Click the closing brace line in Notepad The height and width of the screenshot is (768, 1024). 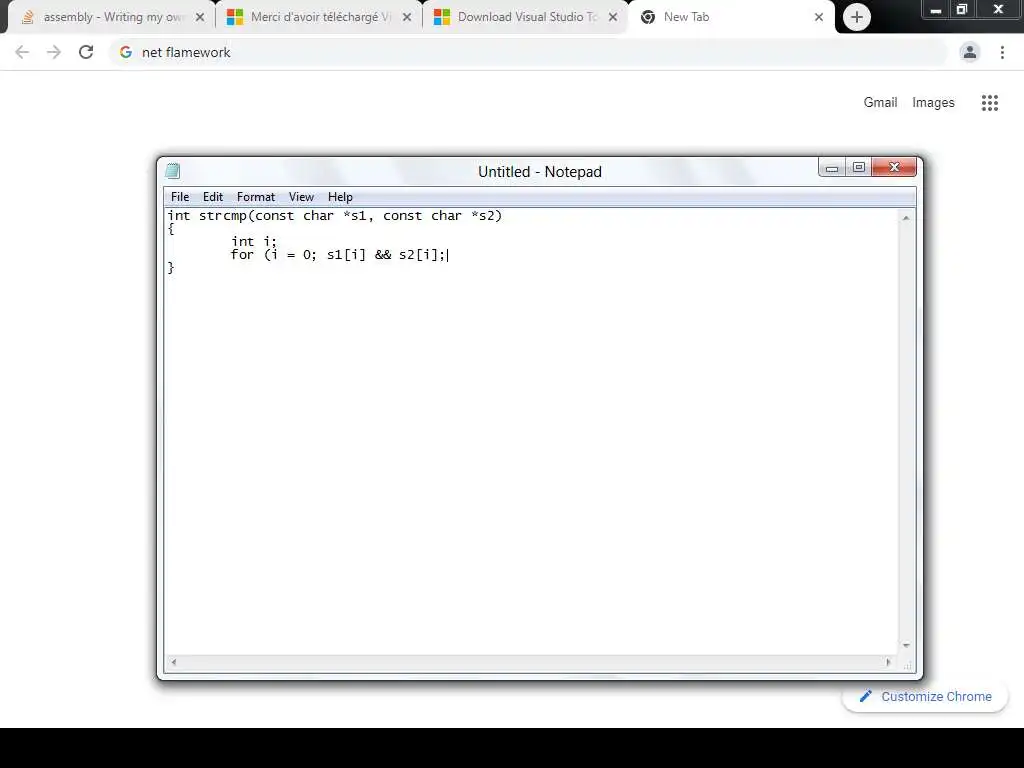click(171, 268)
